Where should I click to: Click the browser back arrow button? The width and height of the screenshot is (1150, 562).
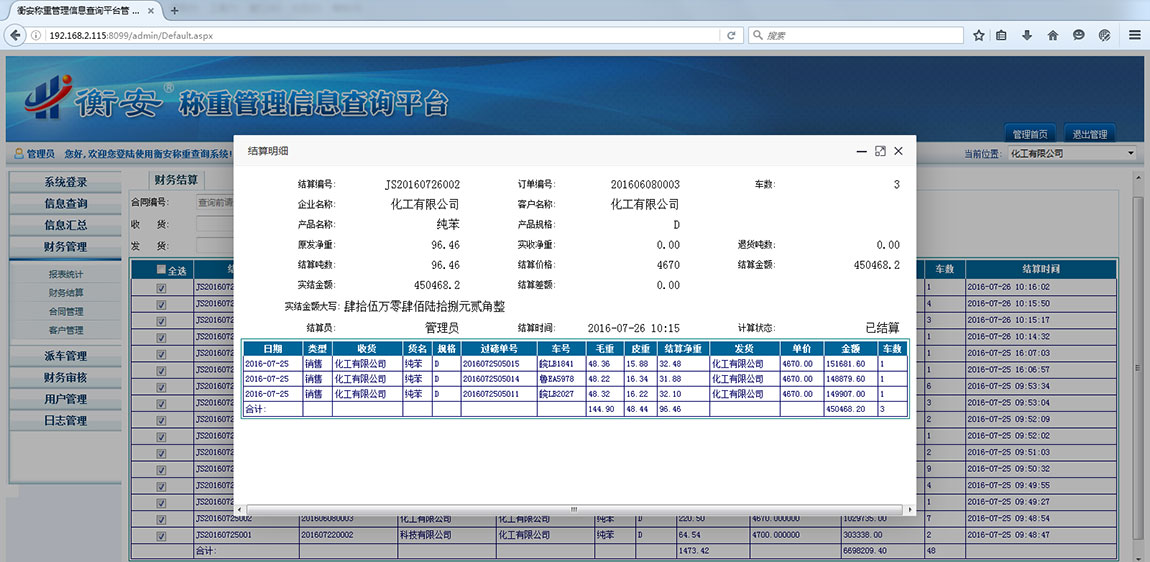15,35
